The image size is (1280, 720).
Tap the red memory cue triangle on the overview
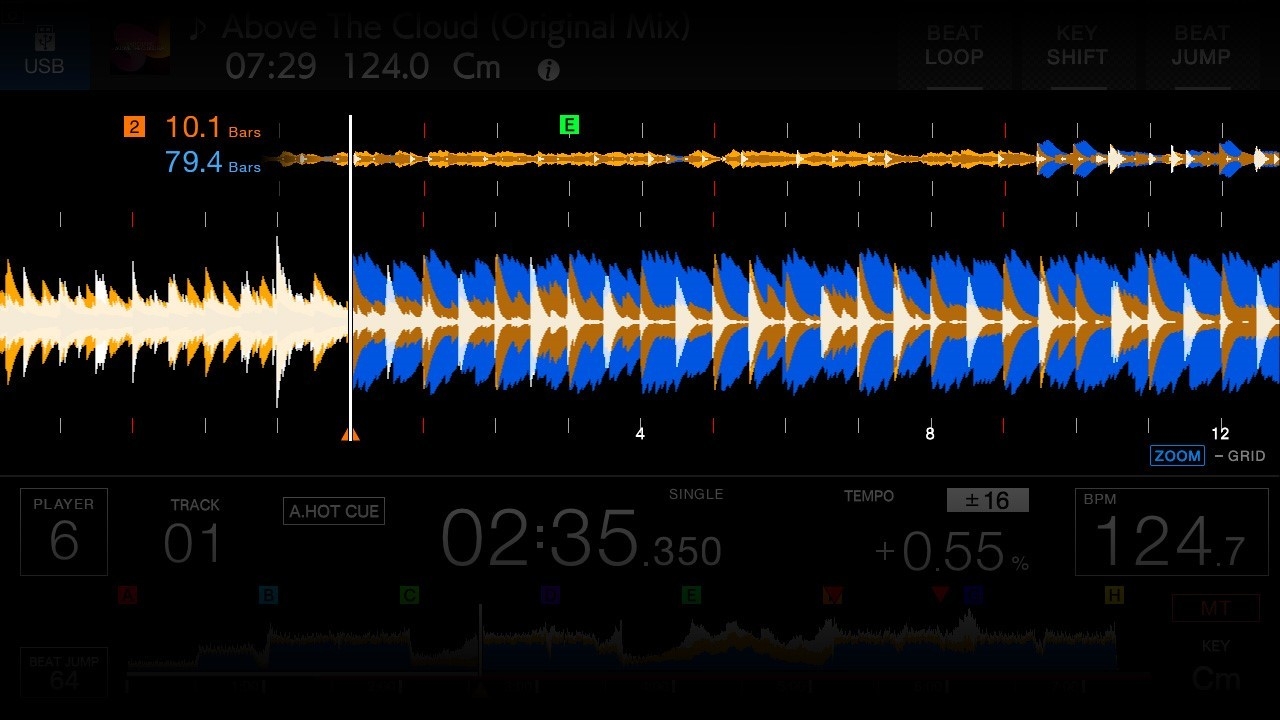[940, 594]
